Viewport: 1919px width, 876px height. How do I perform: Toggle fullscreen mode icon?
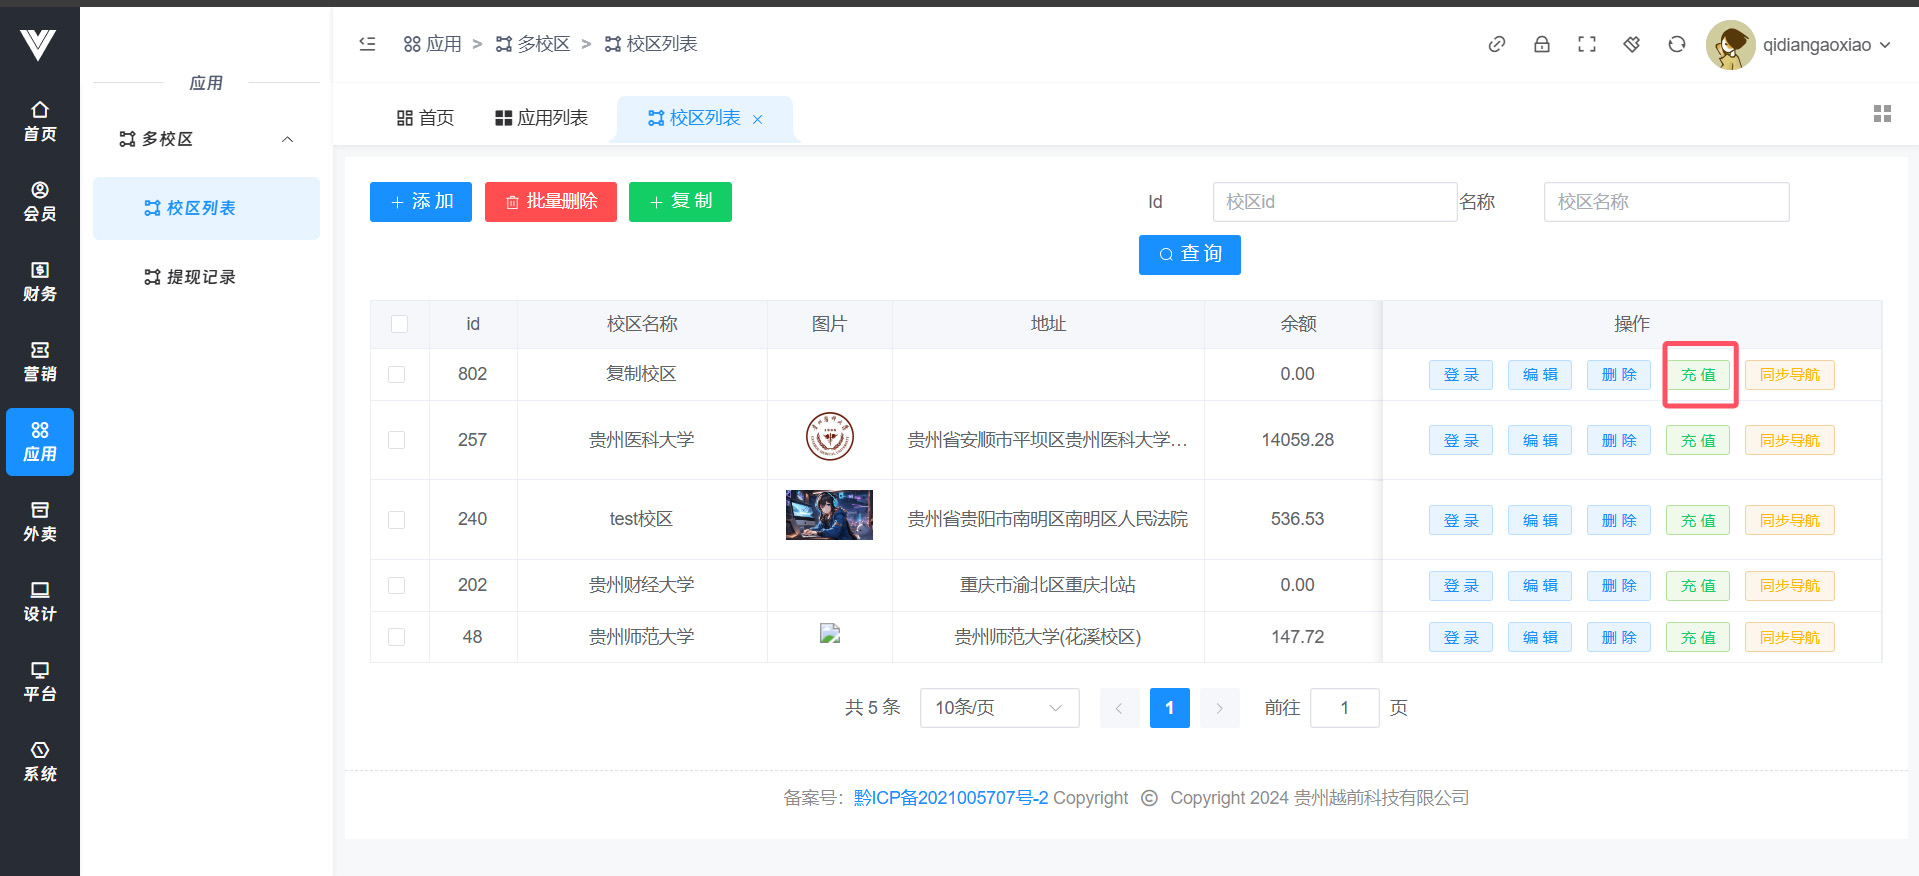click(x=1586, y=44)
